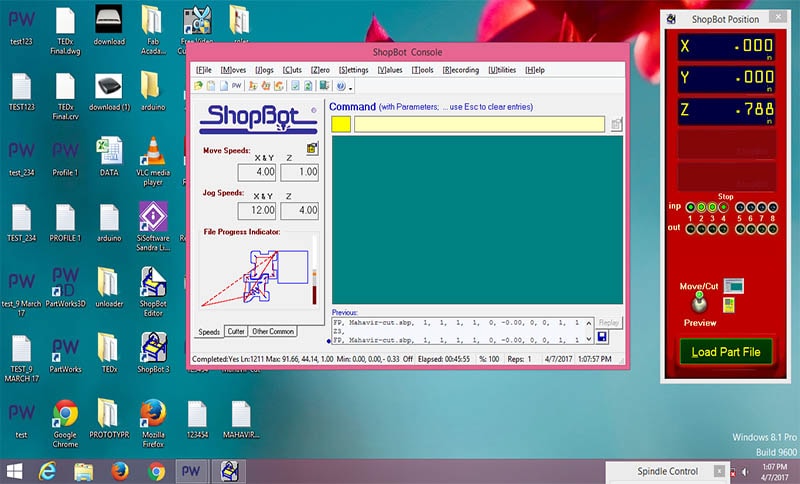Toggle output 1 in ShopBot Position
The image size is (800, 484).
690,230
